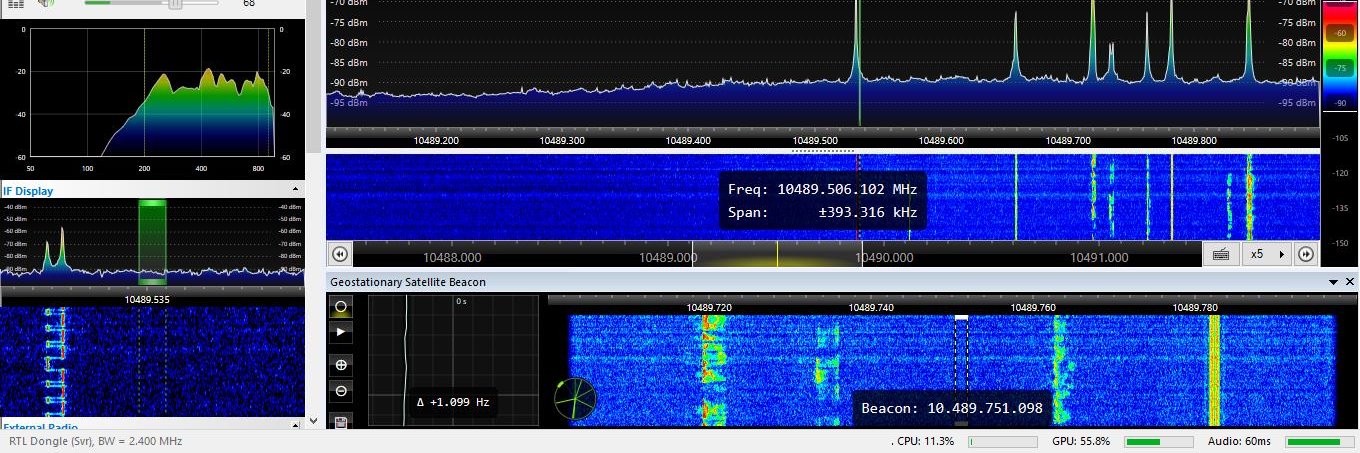
Task: Open the Geostationary Satellite Beacon panel options arrow
Action: [x=1334, y=282]
